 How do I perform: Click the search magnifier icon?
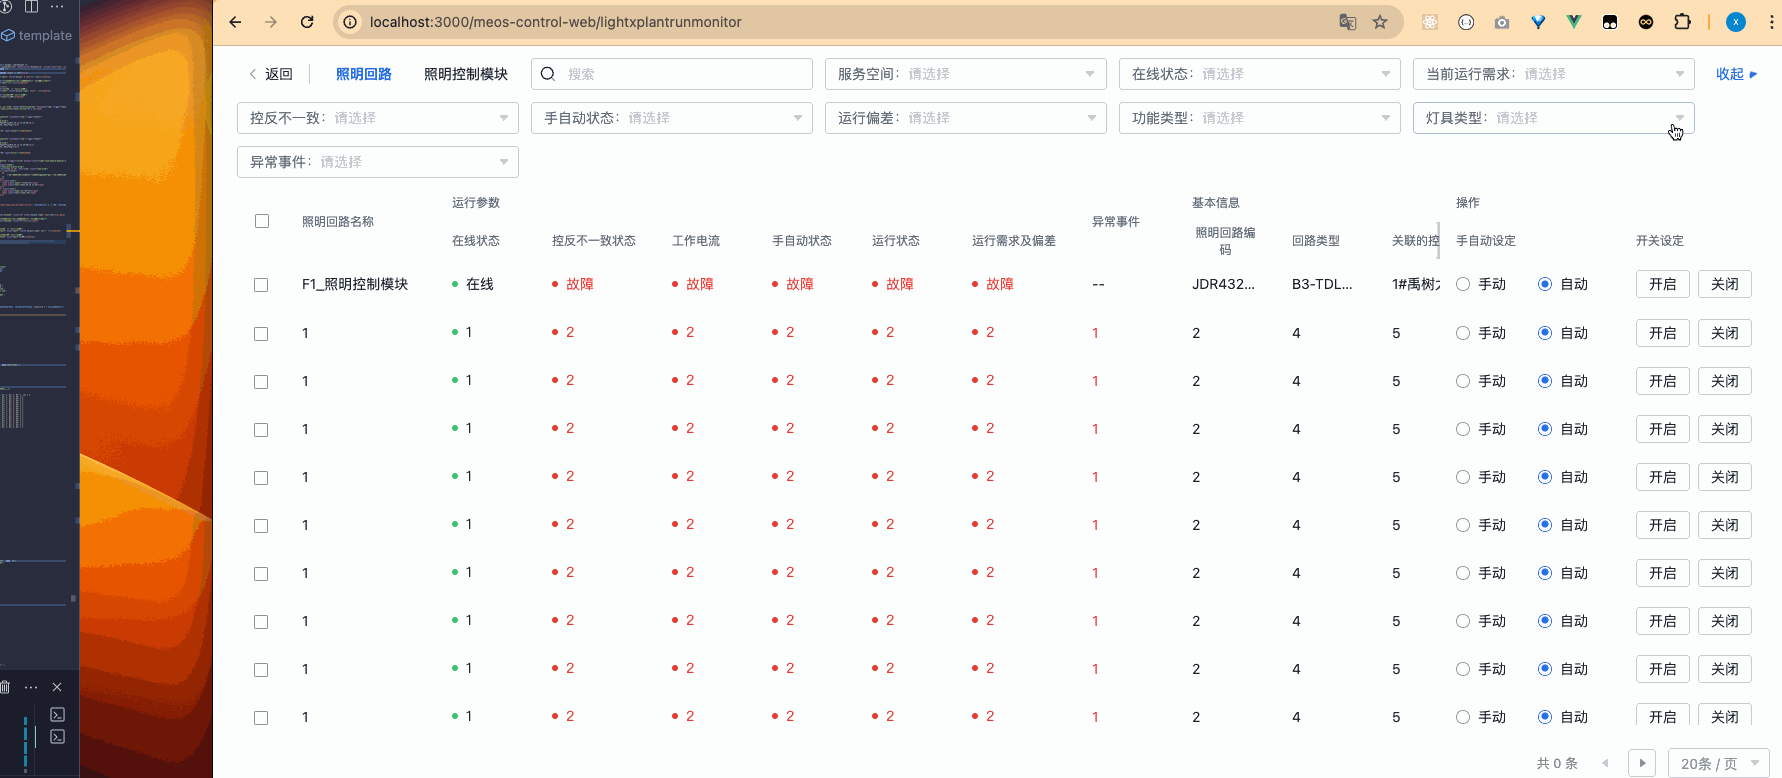548,74
